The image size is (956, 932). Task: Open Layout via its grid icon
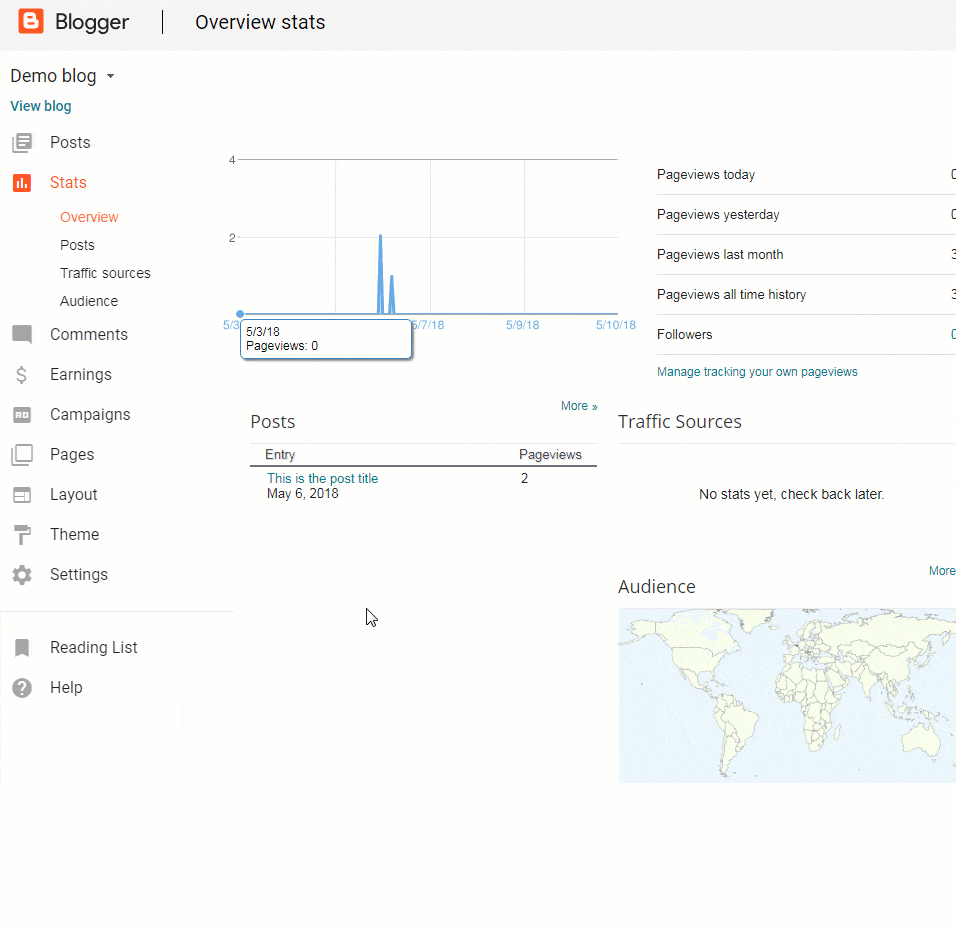tap(22, 495)
